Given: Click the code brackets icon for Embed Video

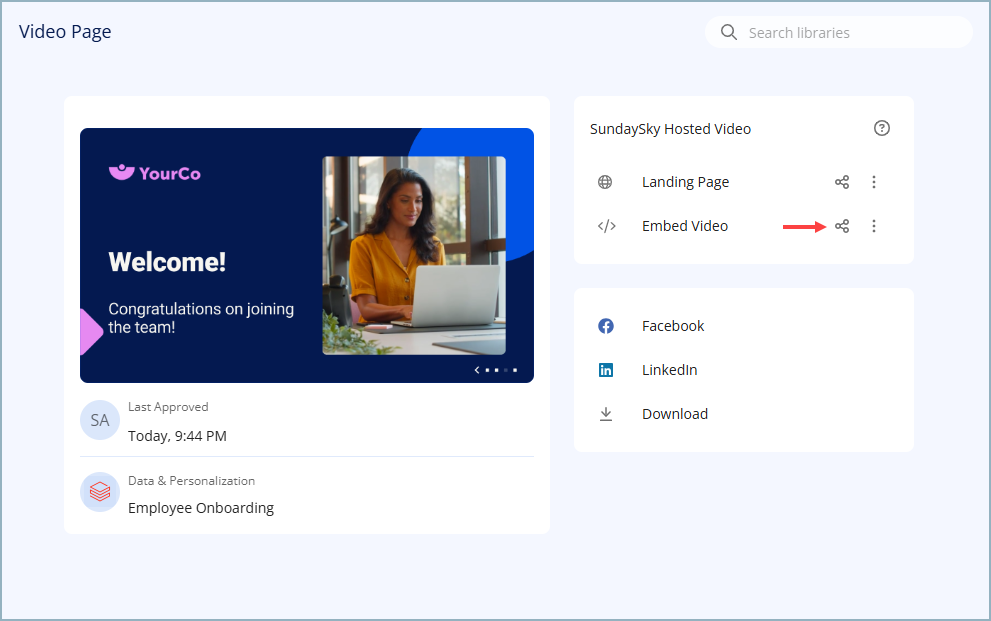Looking at the screenshot, I should [x=606, y=226].
